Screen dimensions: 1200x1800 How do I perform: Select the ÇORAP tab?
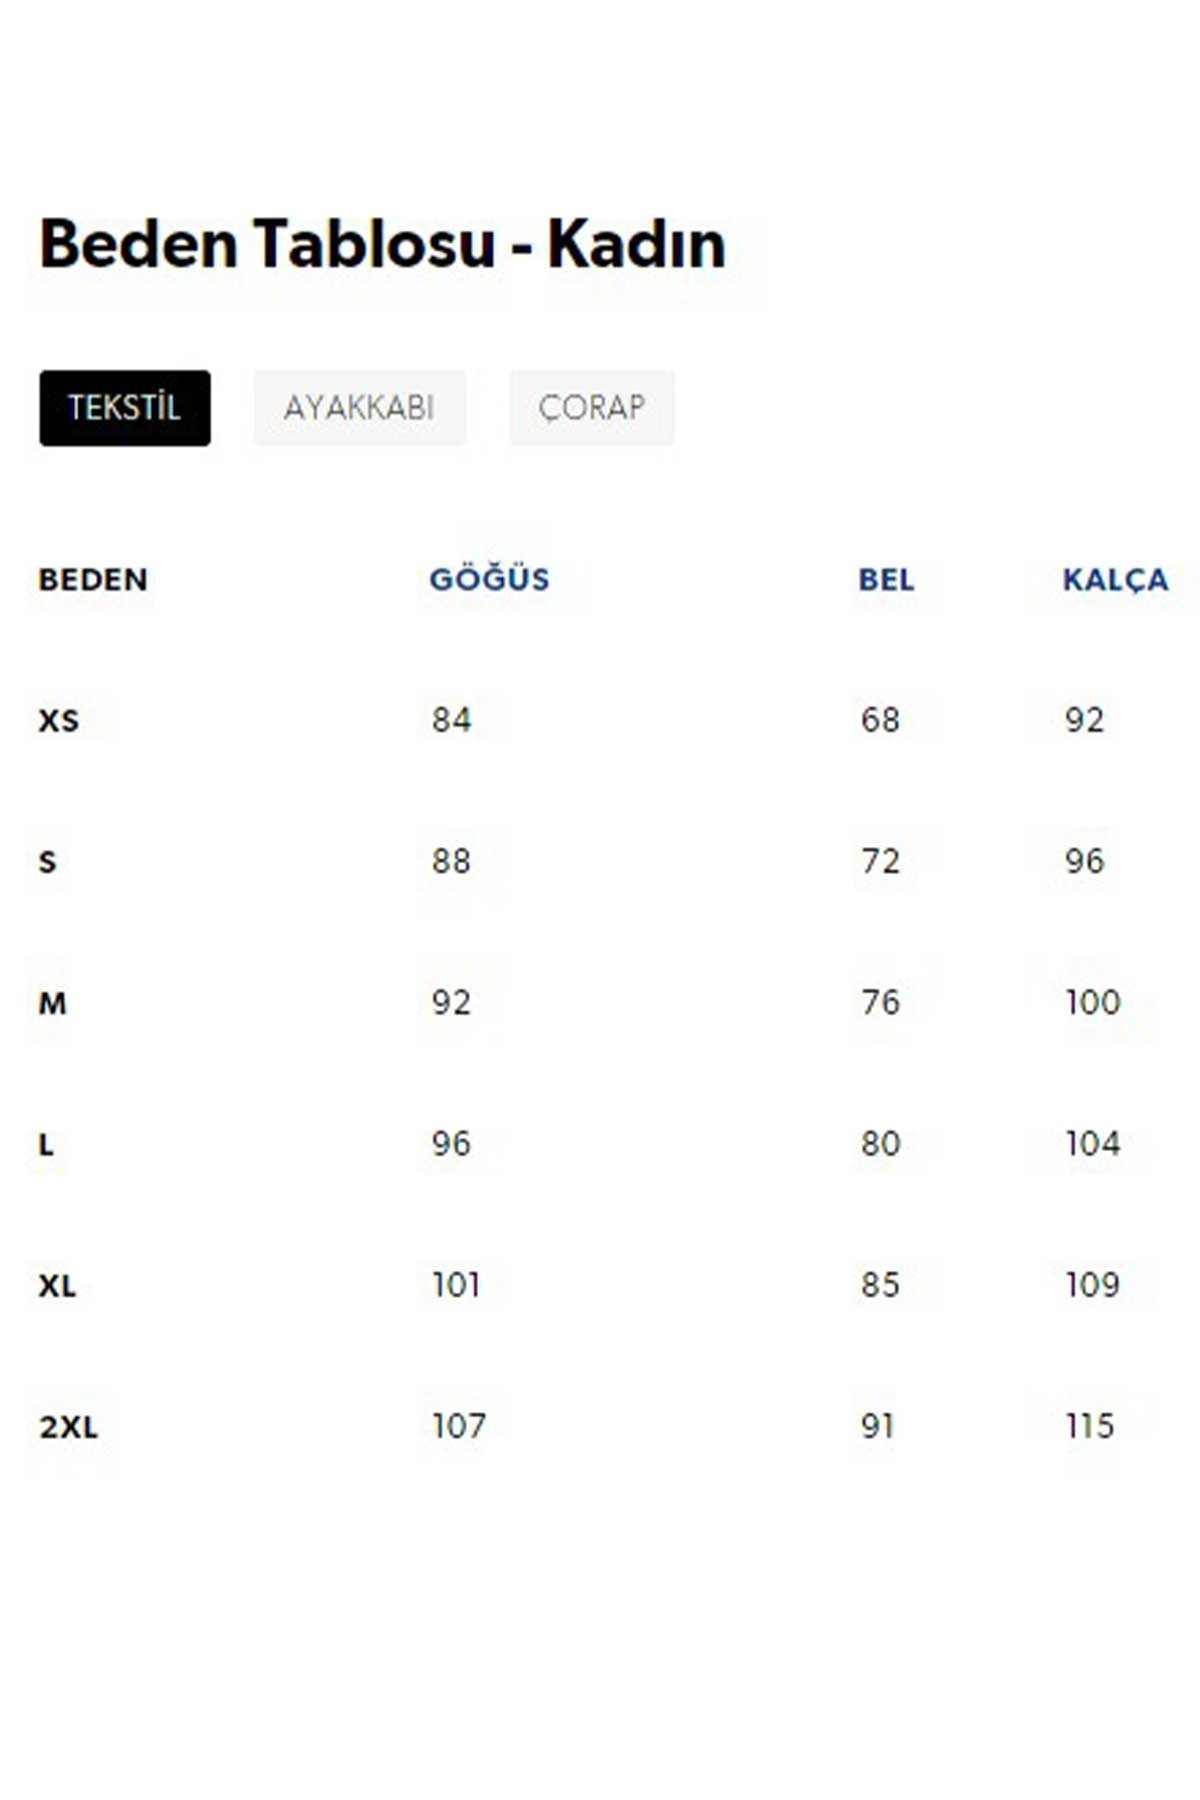(x=592, y=407)
